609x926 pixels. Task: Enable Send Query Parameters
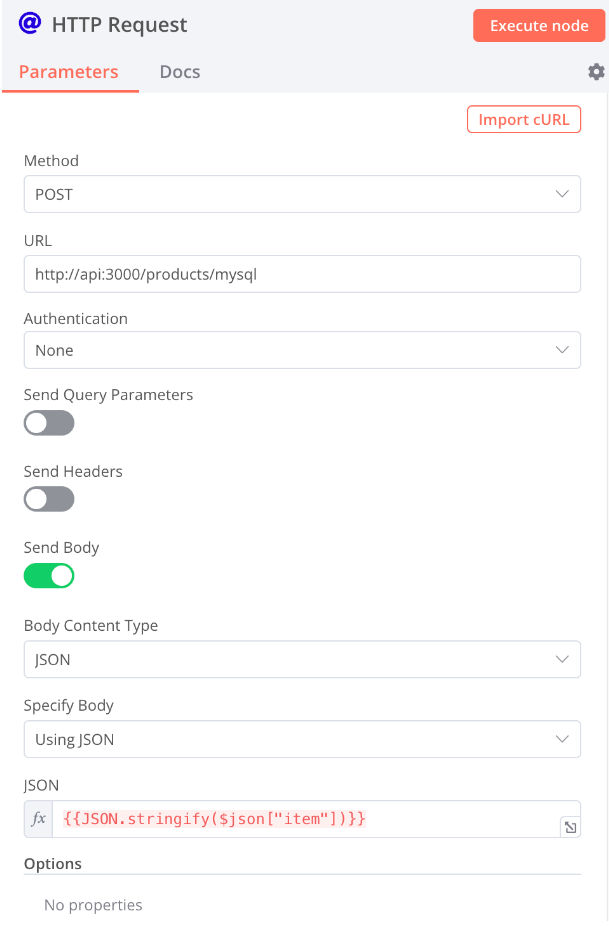tap(48, 423)
